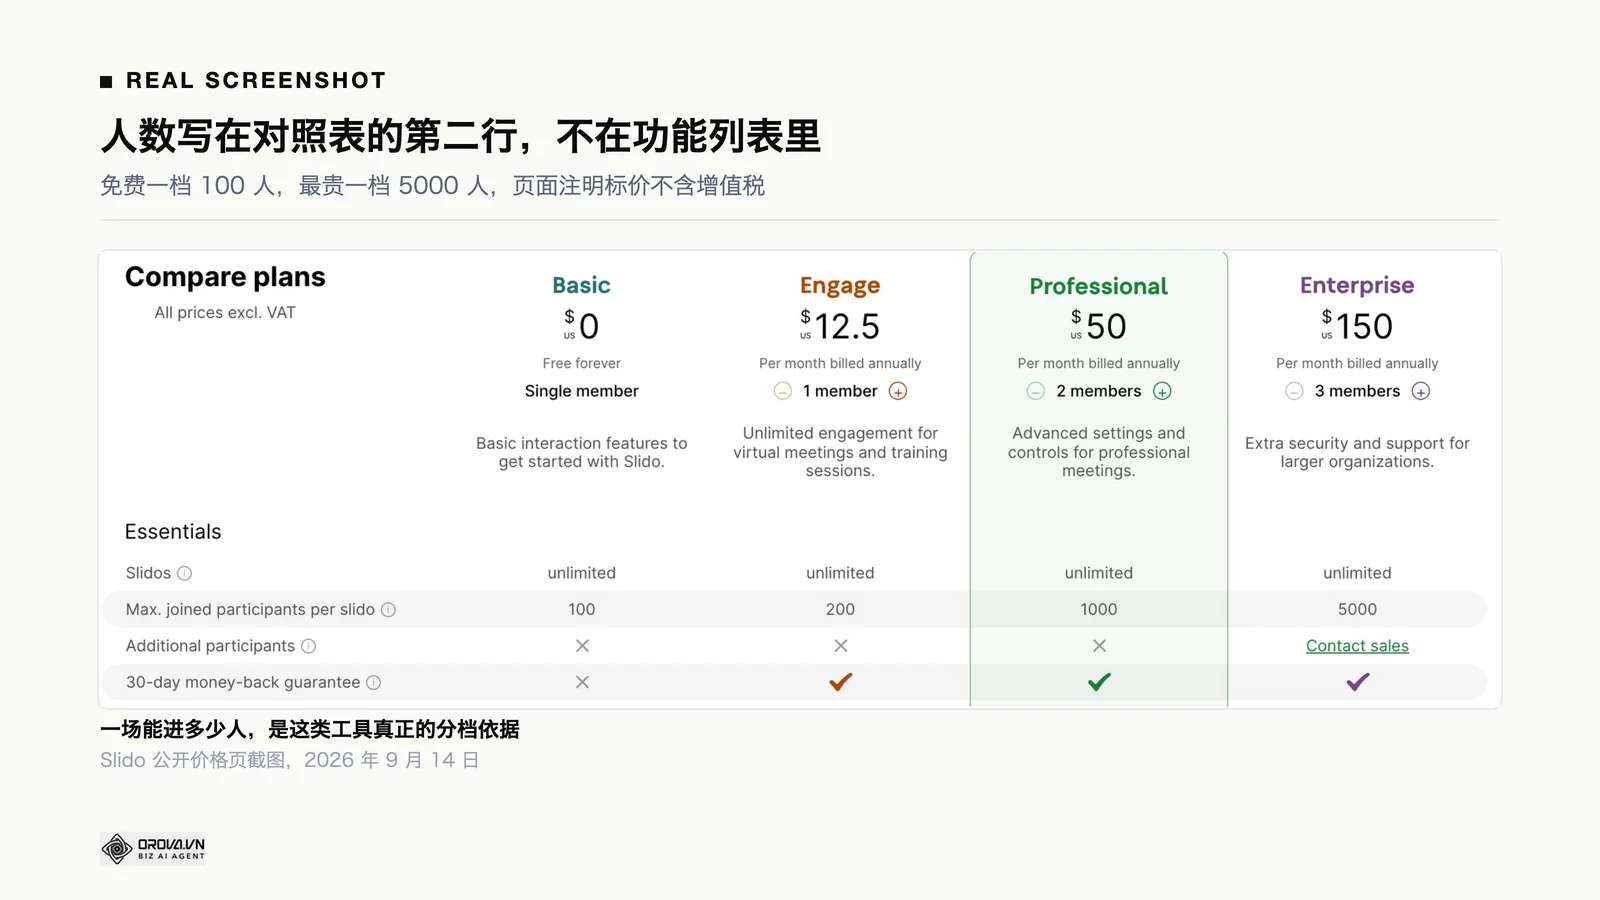Click 'unlimited' Slidos cell for Enterprise
This screenshot has width=1600, height=900.
[x=1357, y=573]
